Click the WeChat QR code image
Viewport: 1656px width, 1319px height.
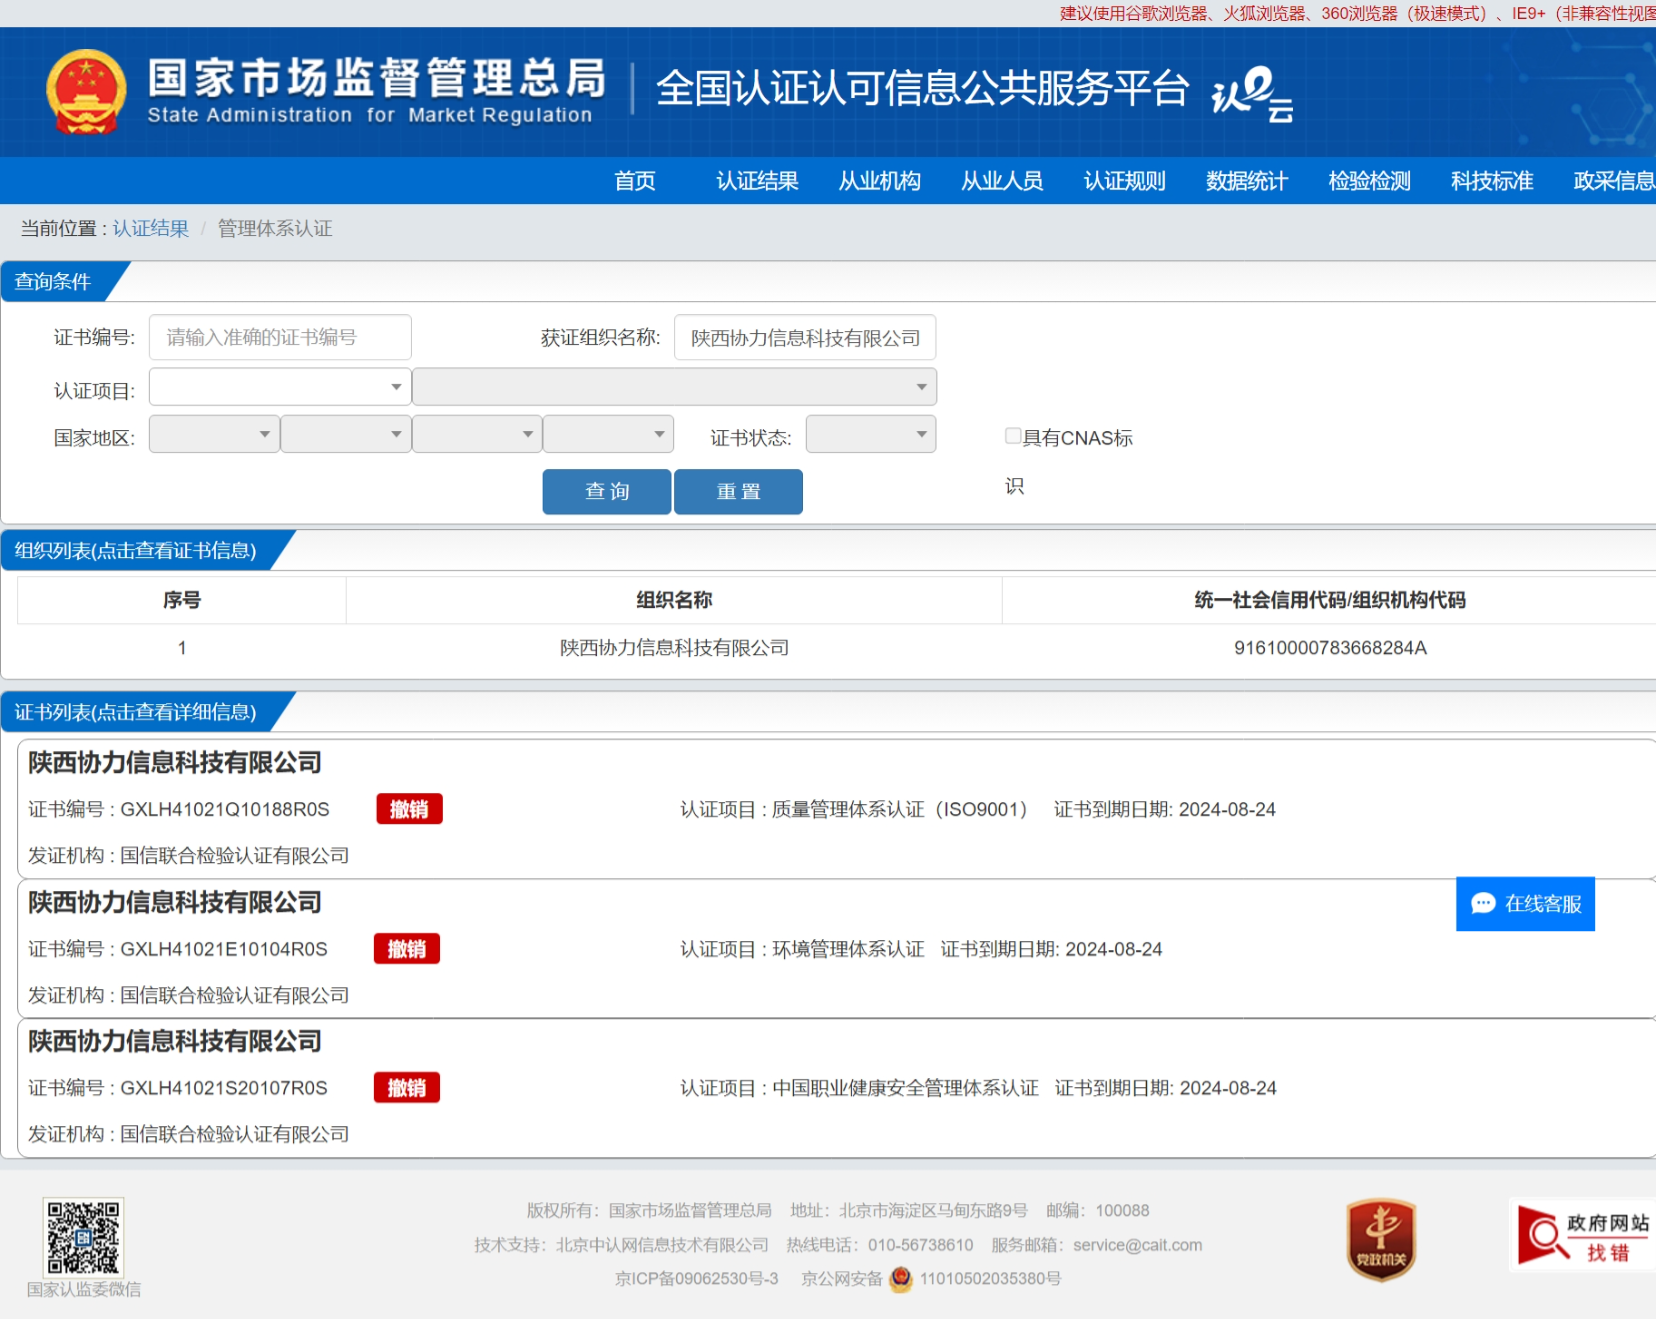point(83,1237)
